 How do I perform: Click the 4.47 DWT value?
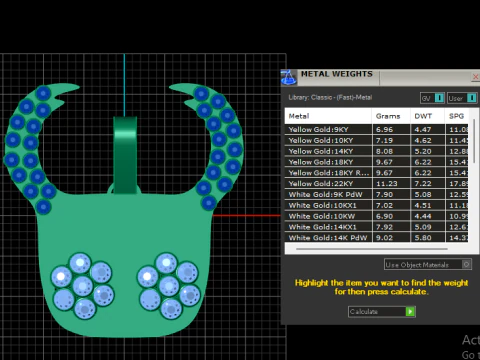(423, 129)
